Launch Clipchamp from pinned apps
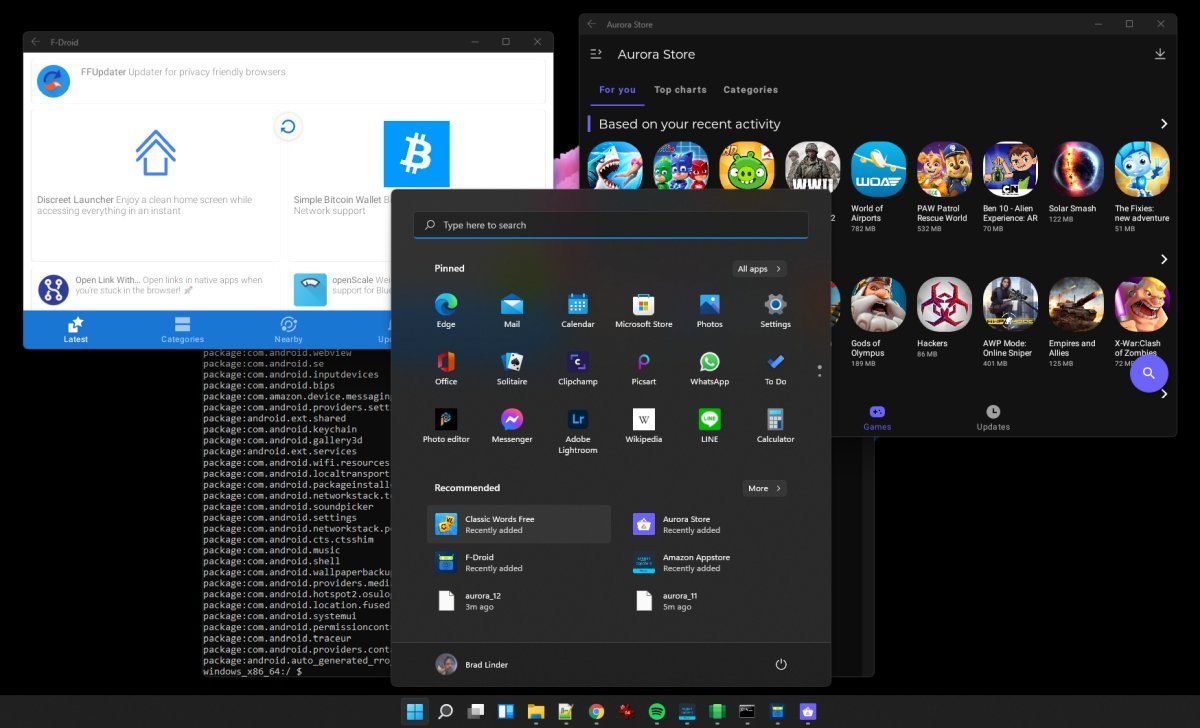This screenshot has width=1200, height=728. coord(578,368)
